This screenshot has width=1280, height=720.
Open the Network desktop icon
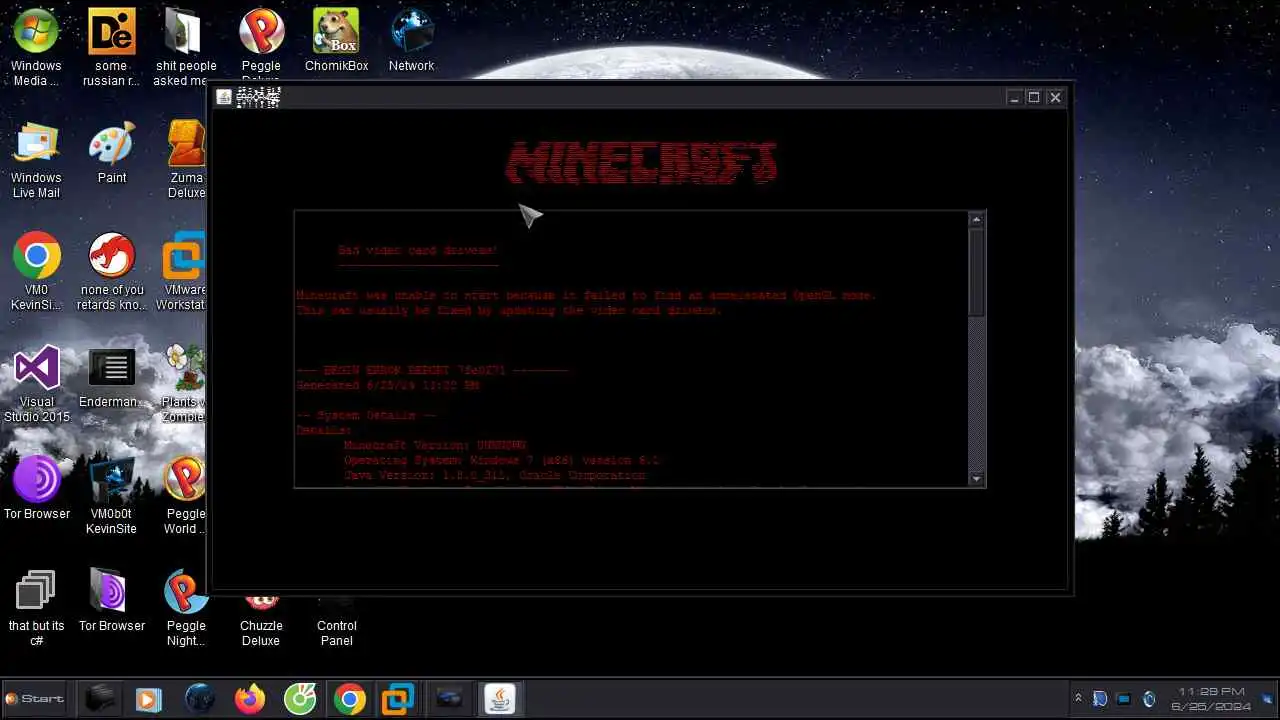[411, 40]
